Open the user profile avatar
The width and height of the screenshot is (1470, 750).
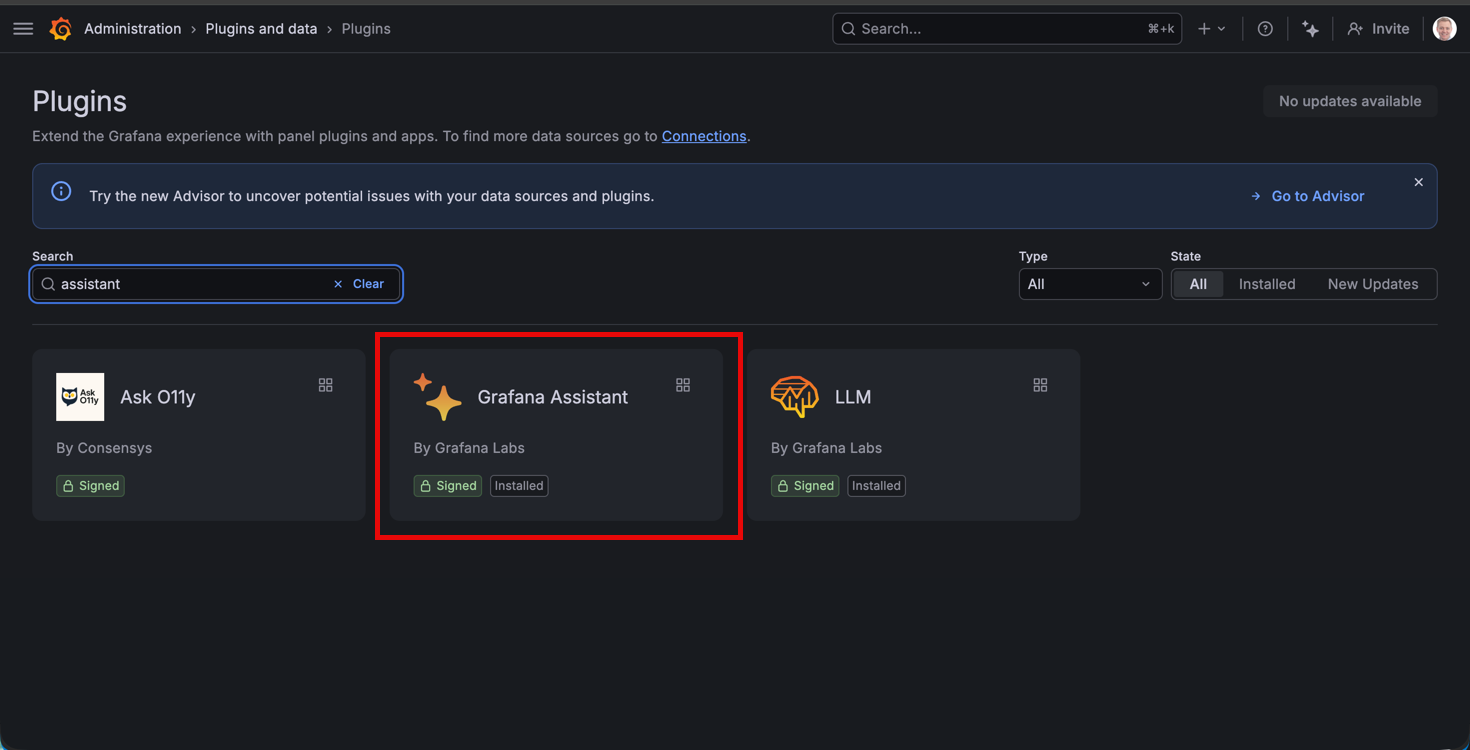[x=1444, y=29]
